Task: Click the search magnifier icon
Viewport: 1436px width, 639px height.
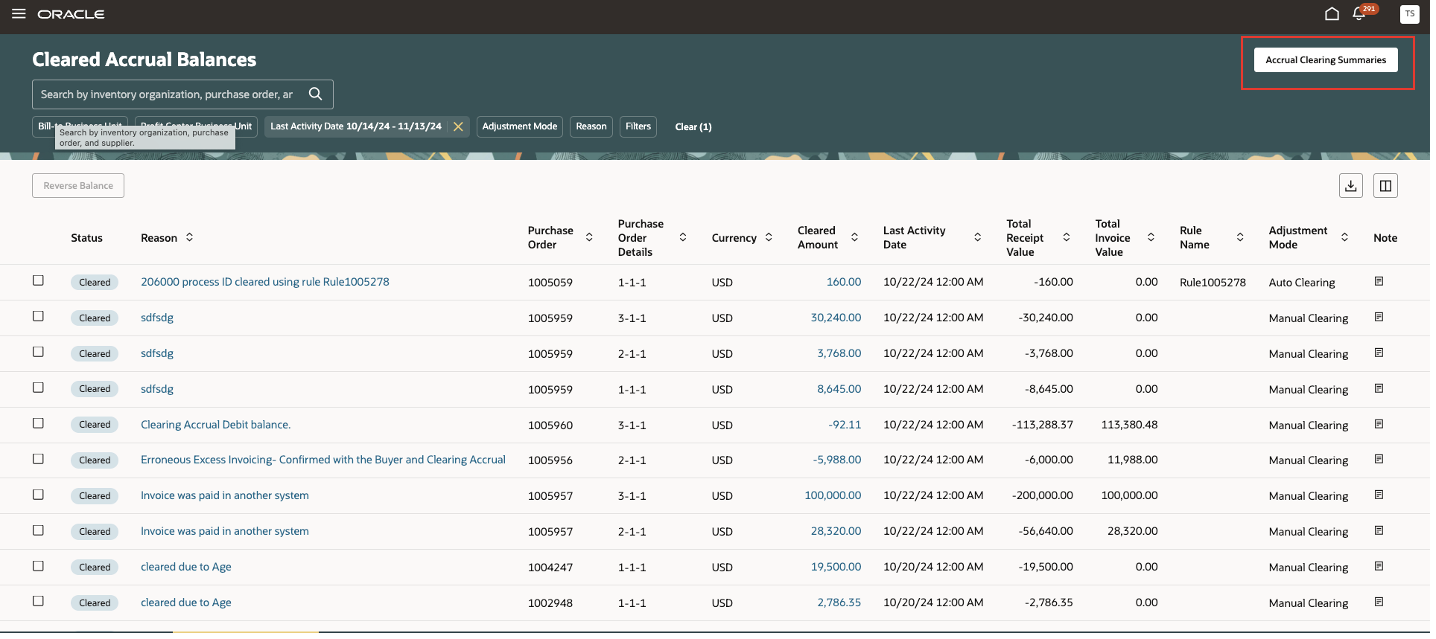Action: 315,94
